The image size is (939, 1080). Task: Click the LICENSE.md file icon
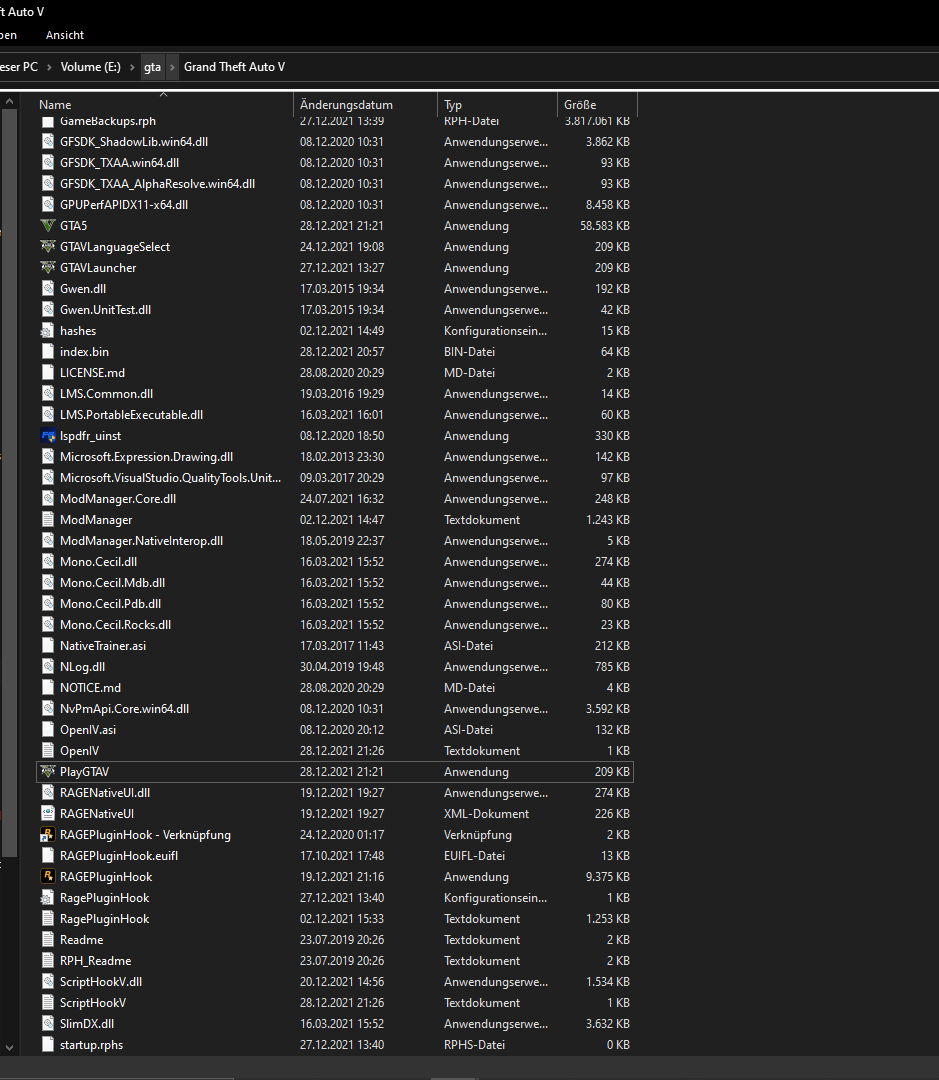pyautogui.click(x=48, y=373)
